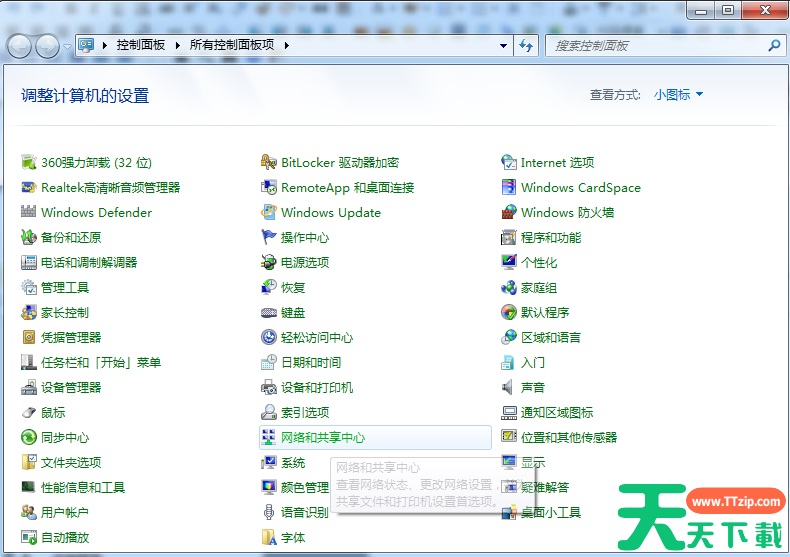Click the Internet 选项 globe icon
The image size is (790, 557).
509,163
